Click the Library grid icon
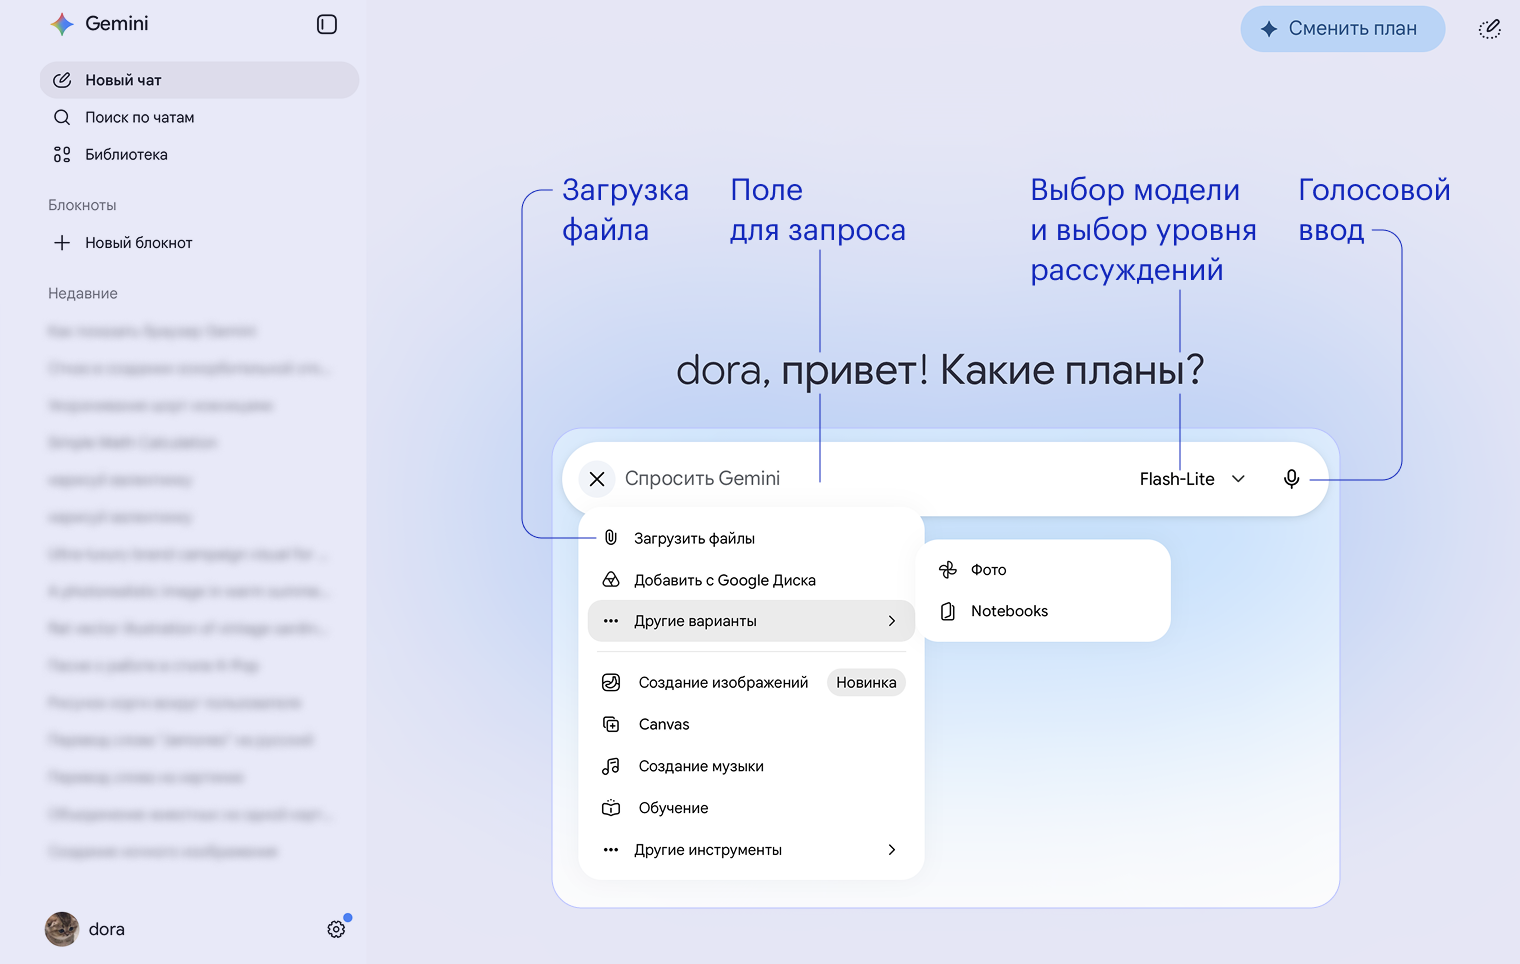Viewport: 1520px width, 964px height. [62, 154]
